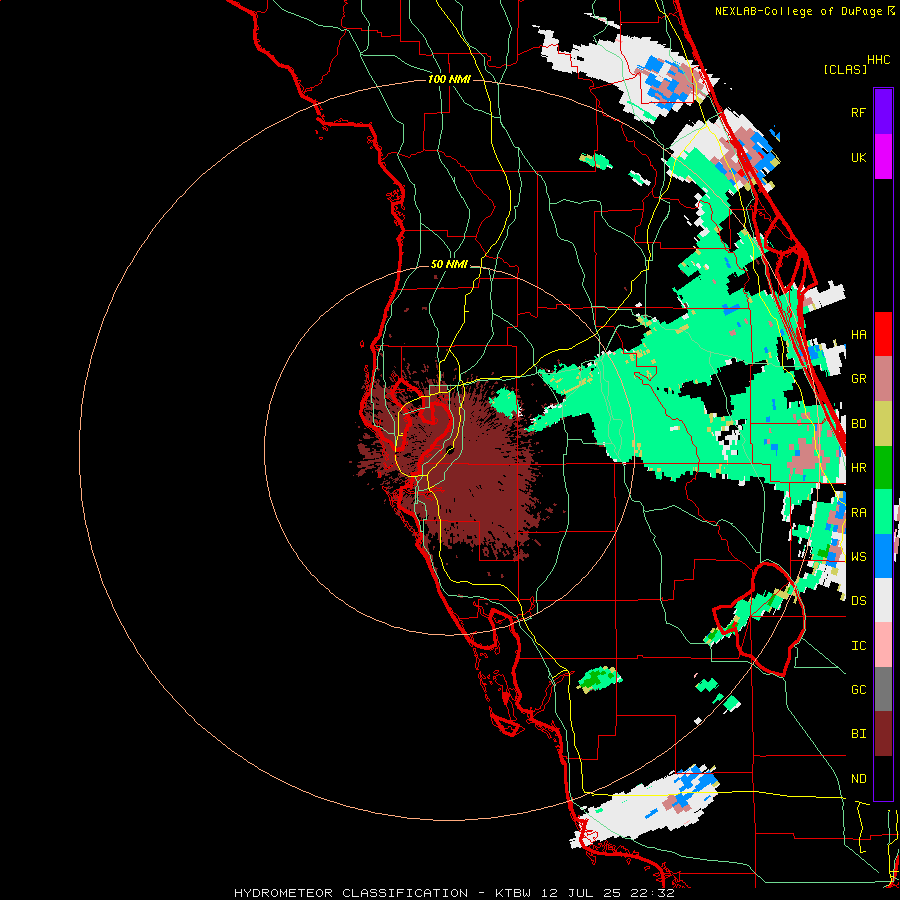Click the HA legend label
The image size is (900, 900).
858,335
